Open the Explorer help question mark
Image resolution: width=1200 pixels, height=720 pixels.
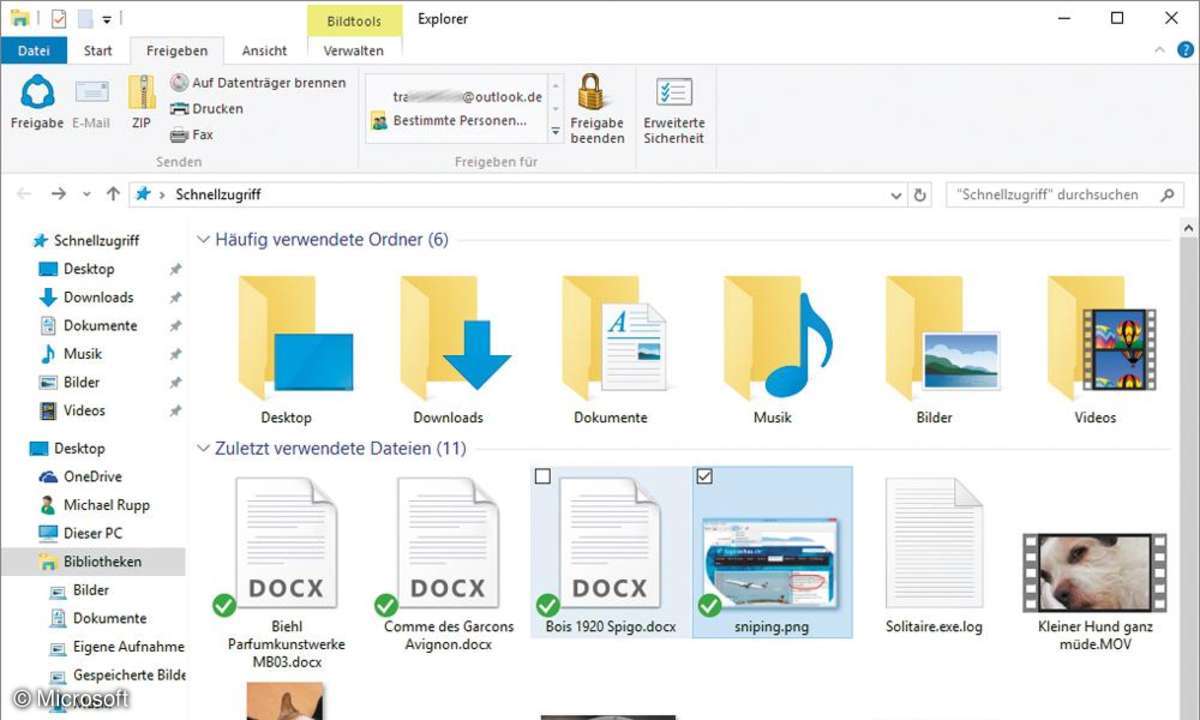[1184, 49]
